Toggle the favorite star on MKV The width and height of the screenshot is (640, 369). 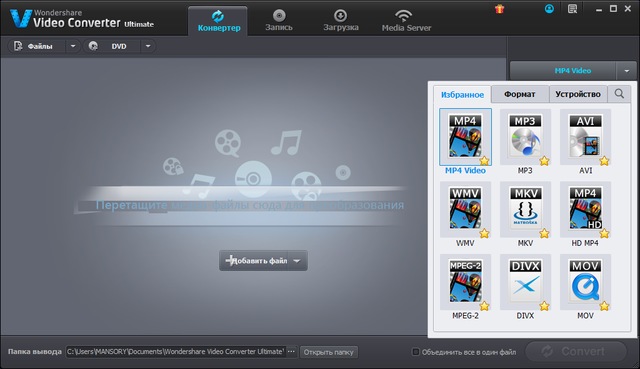coord(544,233)
